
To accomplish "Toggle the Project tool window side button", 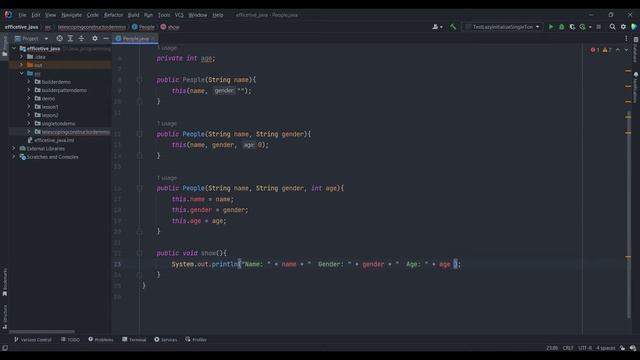I will (x=5, y=46).
